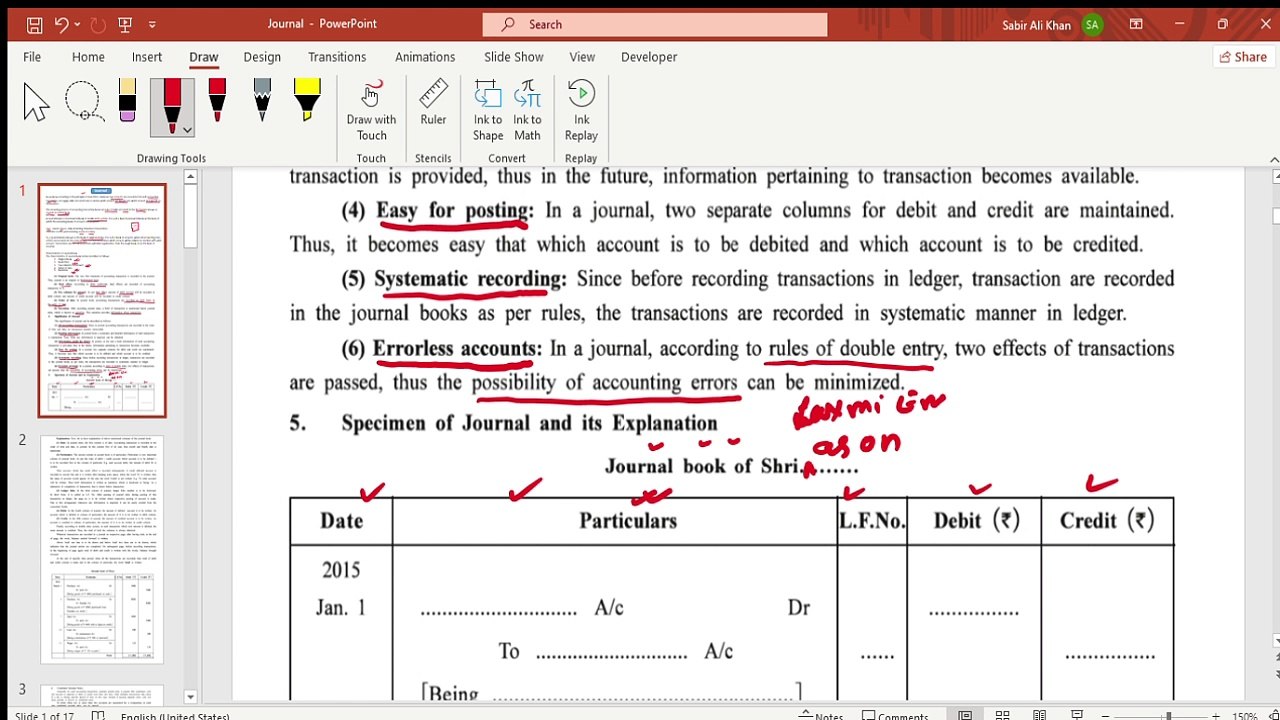Select the Lasso Select tool
The width and height of the screenshot is (1280, 720).
pos(83,103)
